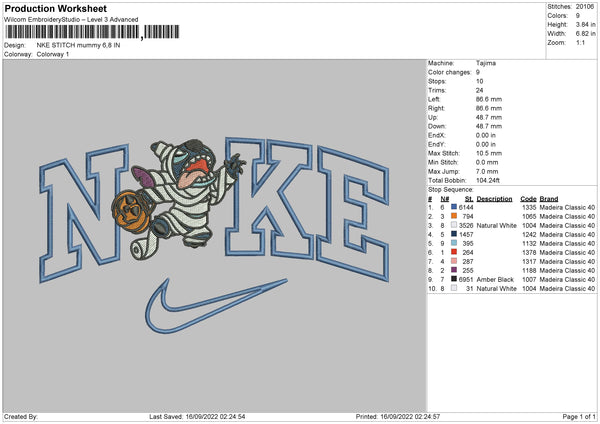The height and width of the screenshot is (424, 600).
Task: Click the Amber Black description
Action: [495, 279]
